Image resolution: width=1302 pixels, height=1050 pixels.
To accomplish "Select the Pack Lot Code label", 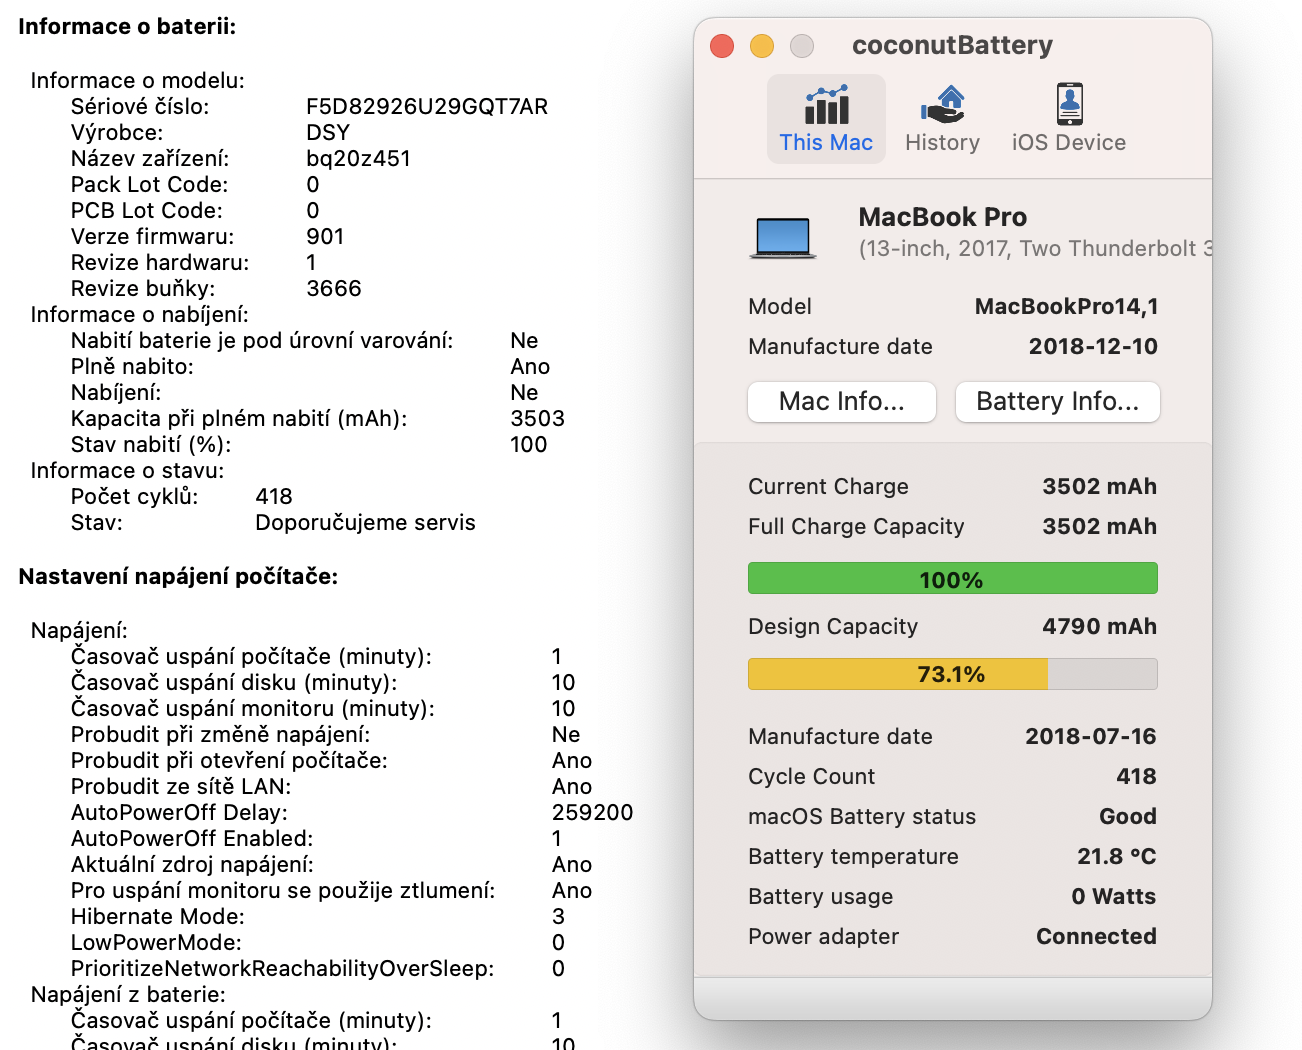I will pyautogui.click(x=149, y=185).
